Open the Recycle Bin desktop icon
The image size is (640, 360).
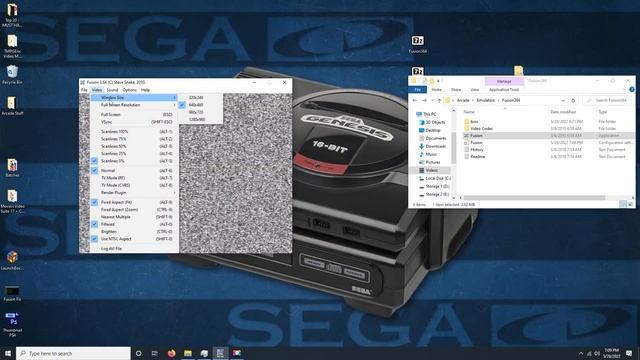12,74
